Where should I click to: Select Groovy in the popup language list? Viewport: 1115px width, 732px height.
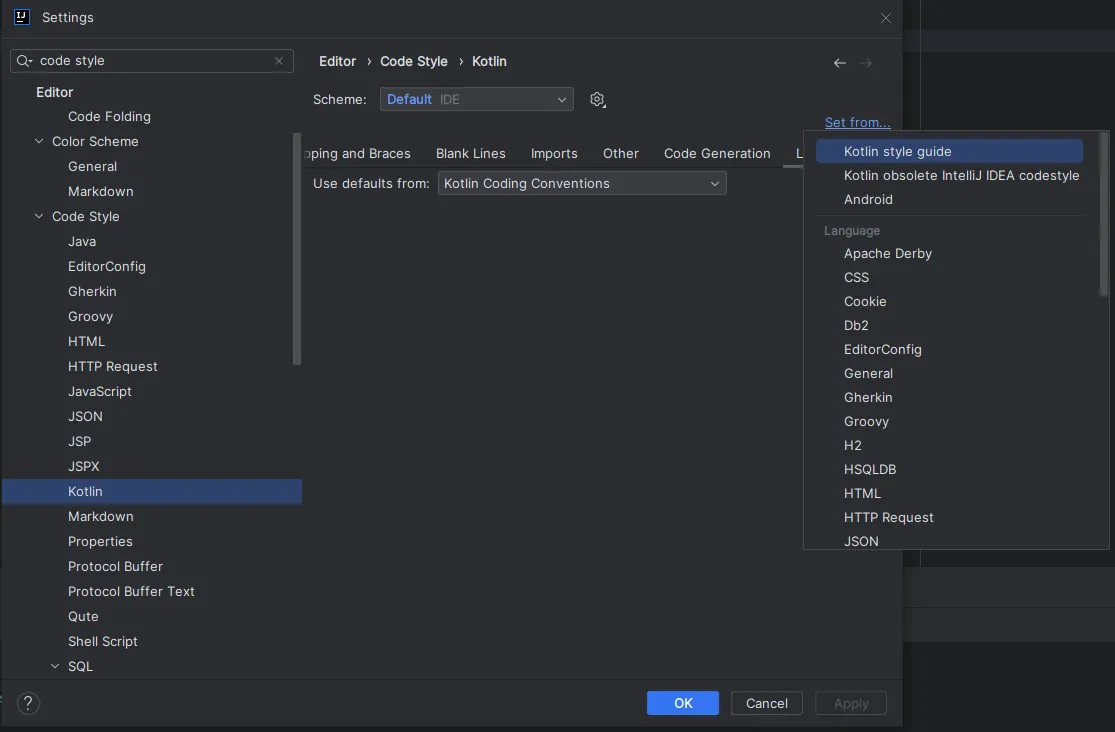click(949, 421)
